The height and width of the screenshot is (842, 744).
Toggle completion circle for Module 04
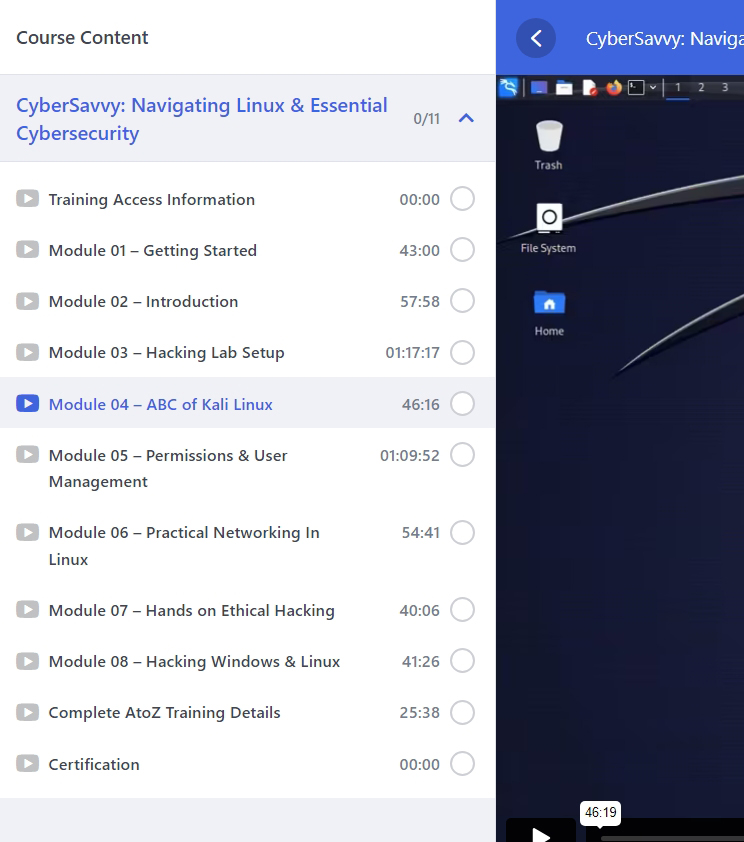click(x=462, y=404)
